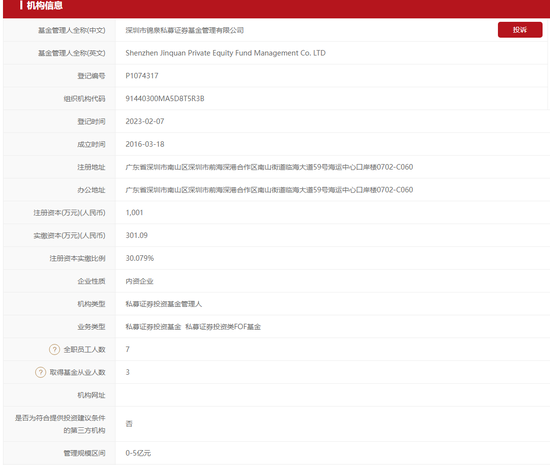Select the 机构类型 value 私募证券投资基金管理人
The width and height of the screenshot is (550, 465).
(163, 304)
